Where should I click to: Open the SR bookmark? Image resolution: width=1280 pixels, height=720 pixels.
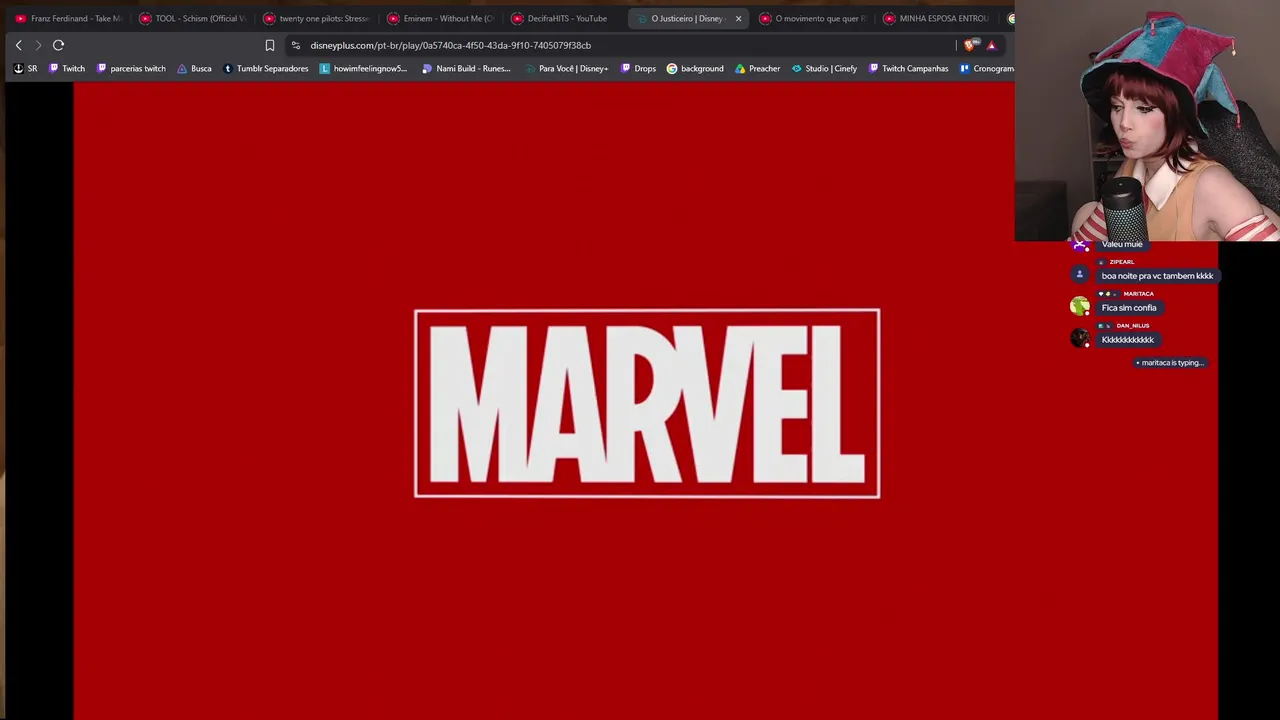tap(25, 69)
